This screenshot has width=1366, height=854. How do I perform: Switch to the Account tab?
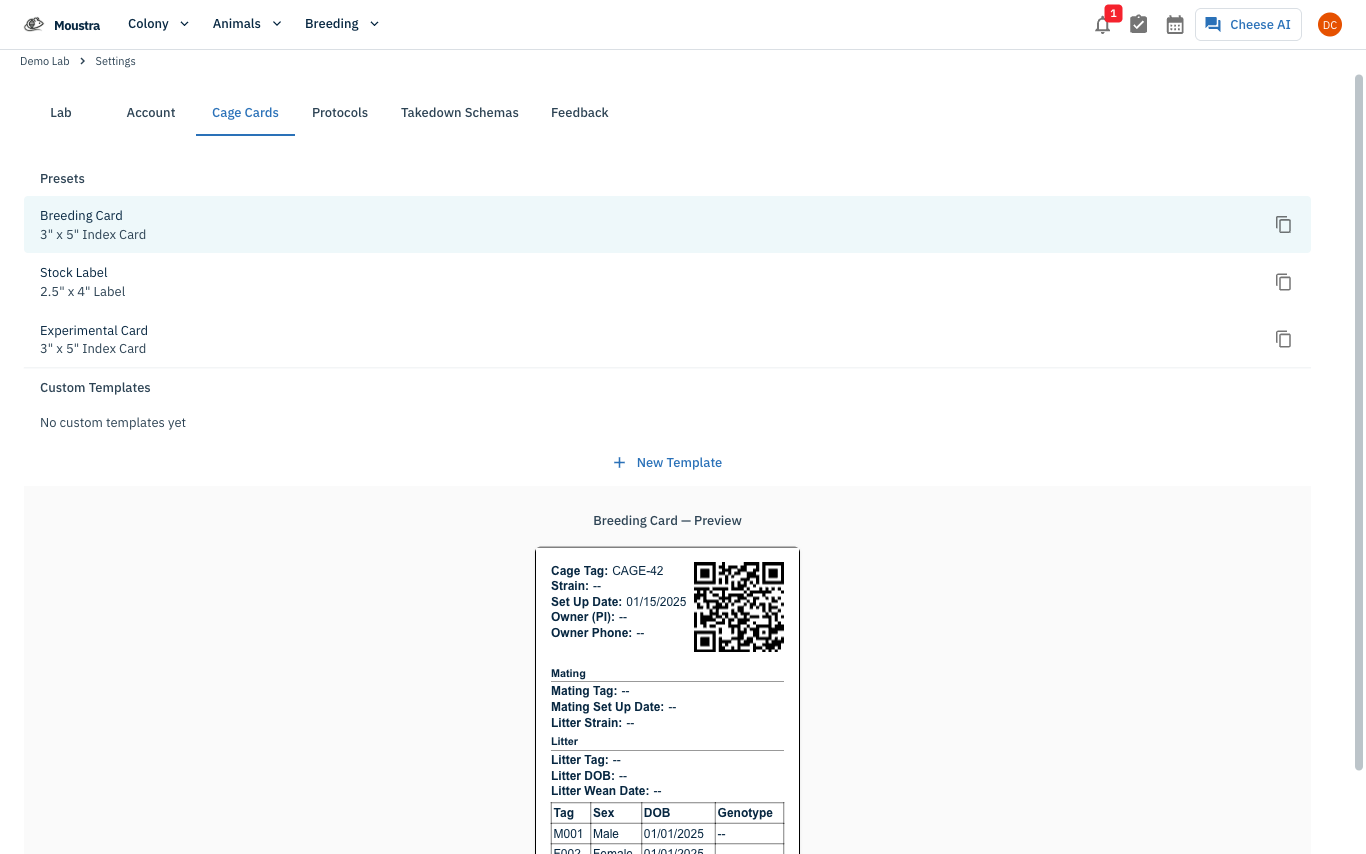click(151, 113)
